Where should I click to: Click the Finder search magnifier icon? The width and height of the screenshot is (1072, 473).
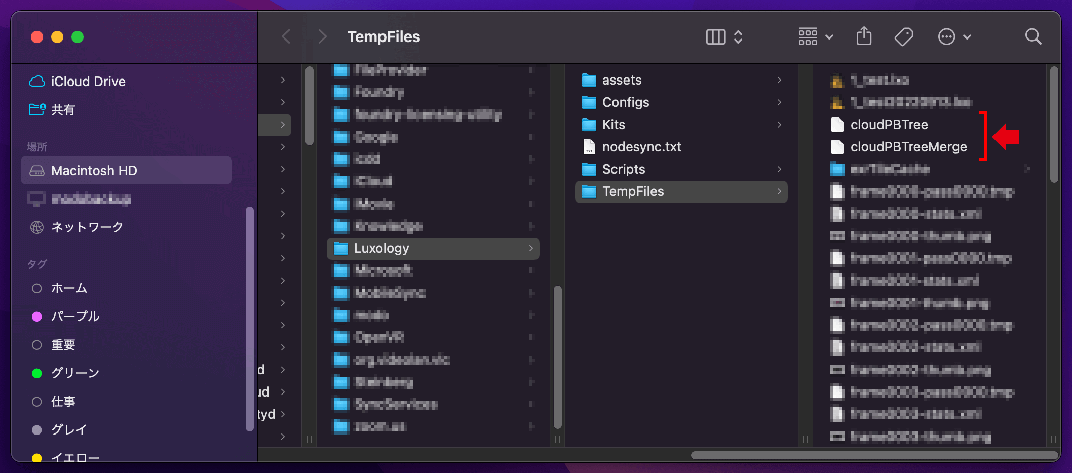1032,37
